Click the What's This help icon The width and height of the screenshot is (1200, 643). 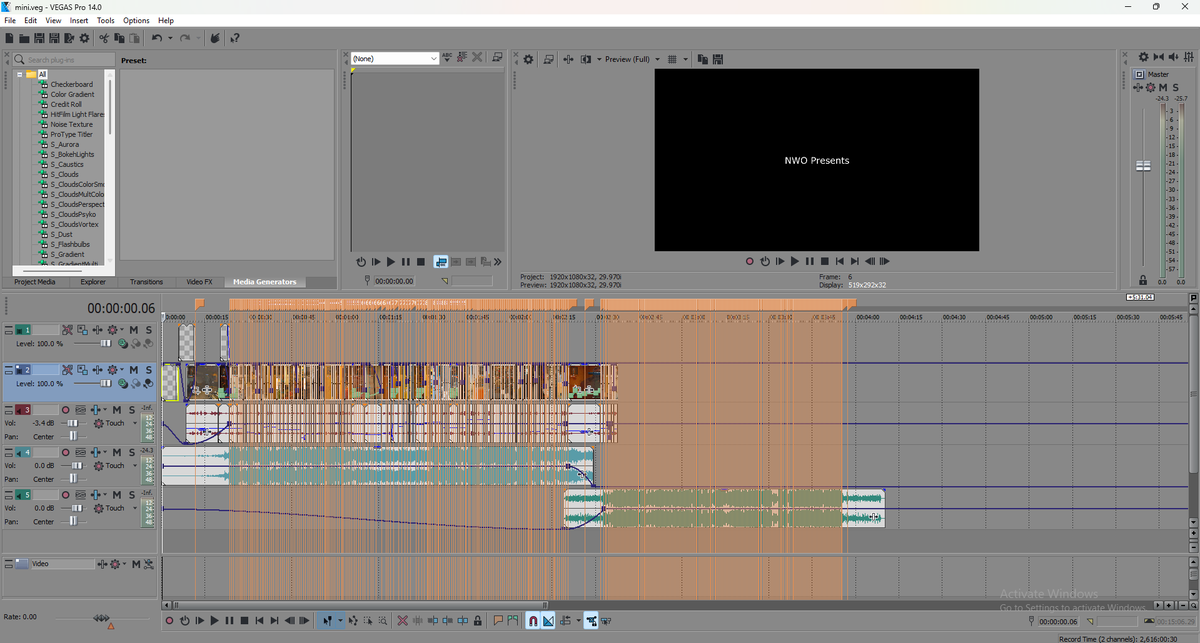[x=235, y=38]
